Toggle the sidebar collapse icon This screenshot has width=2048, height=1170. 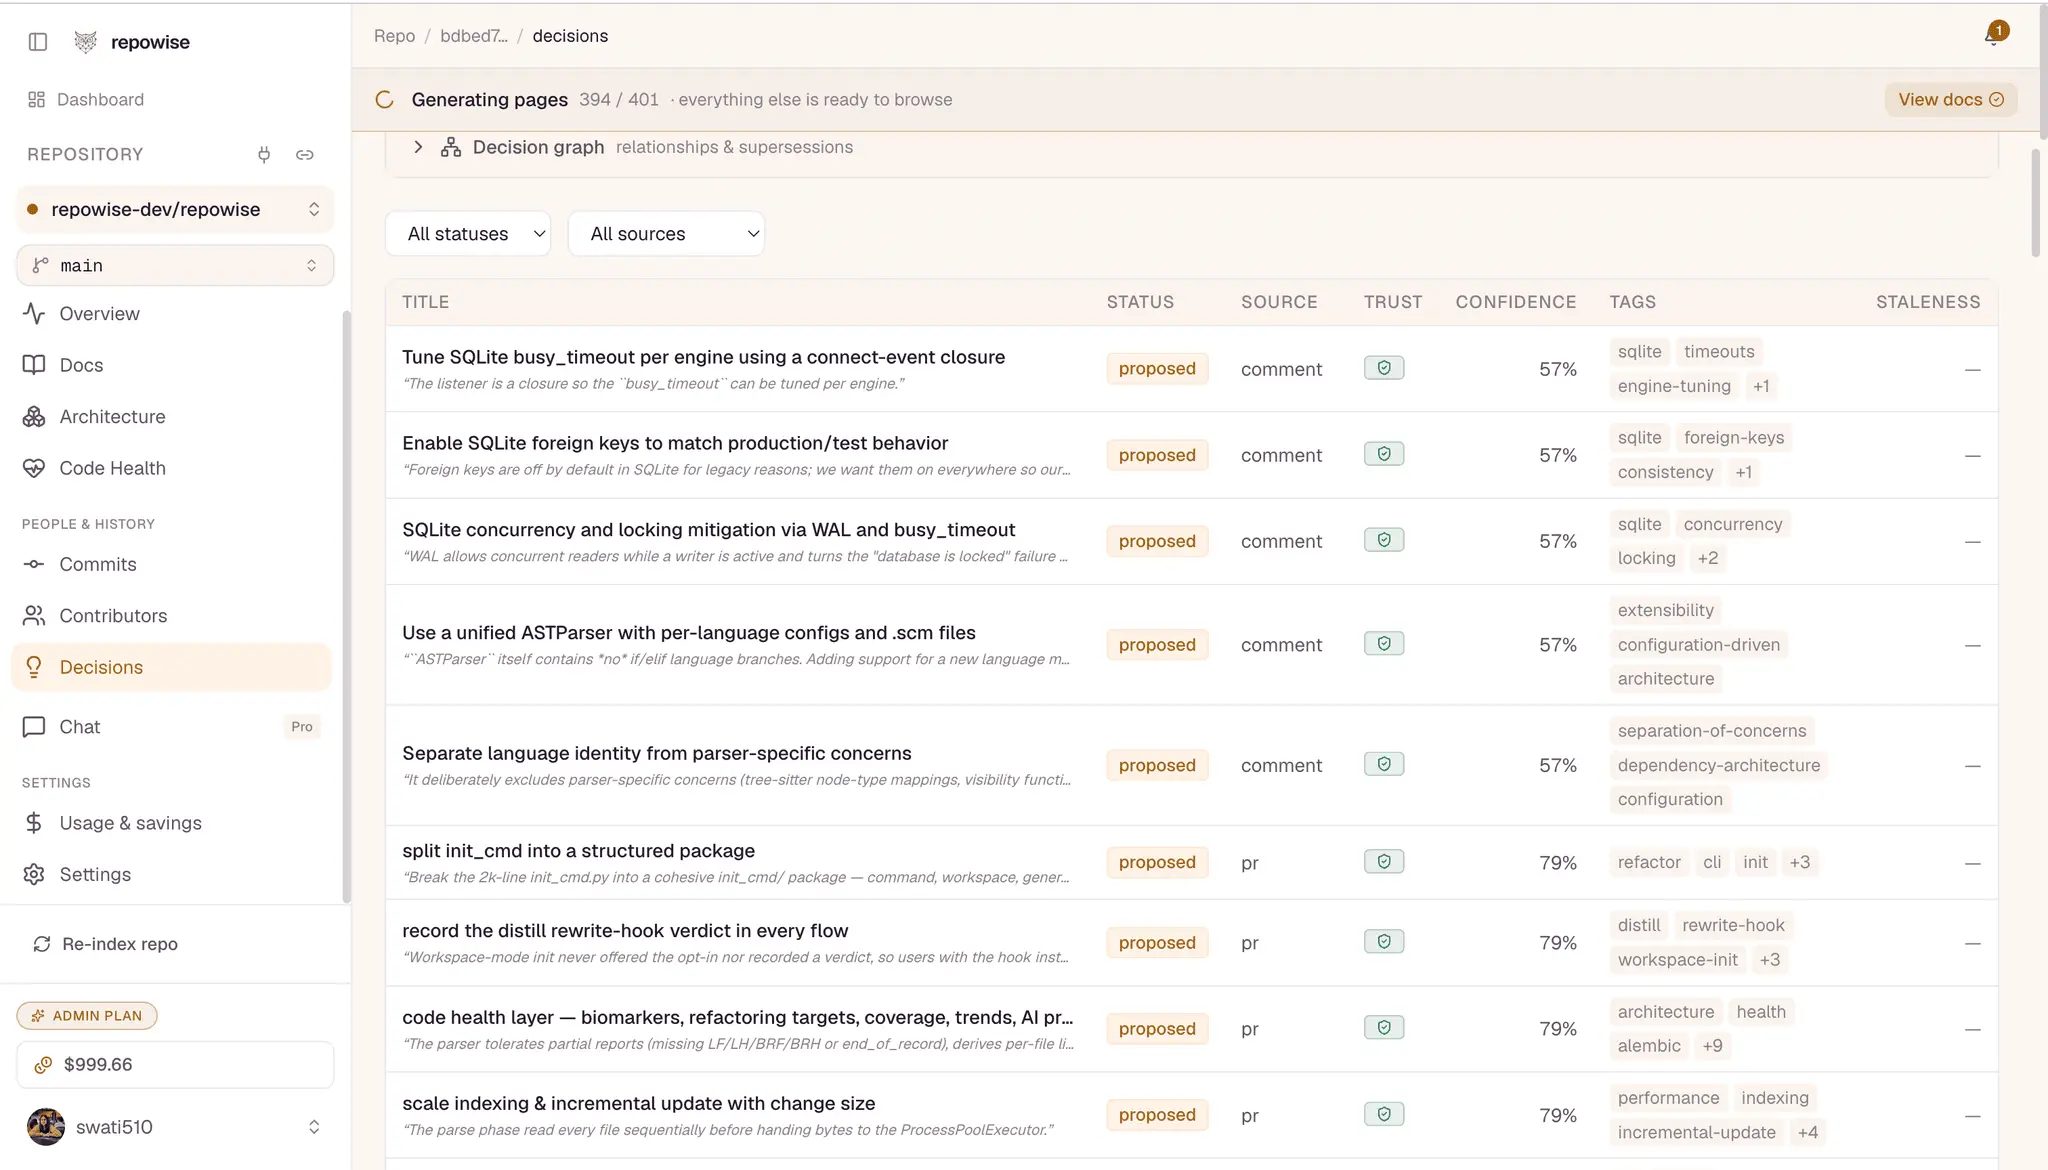point(38,42)
